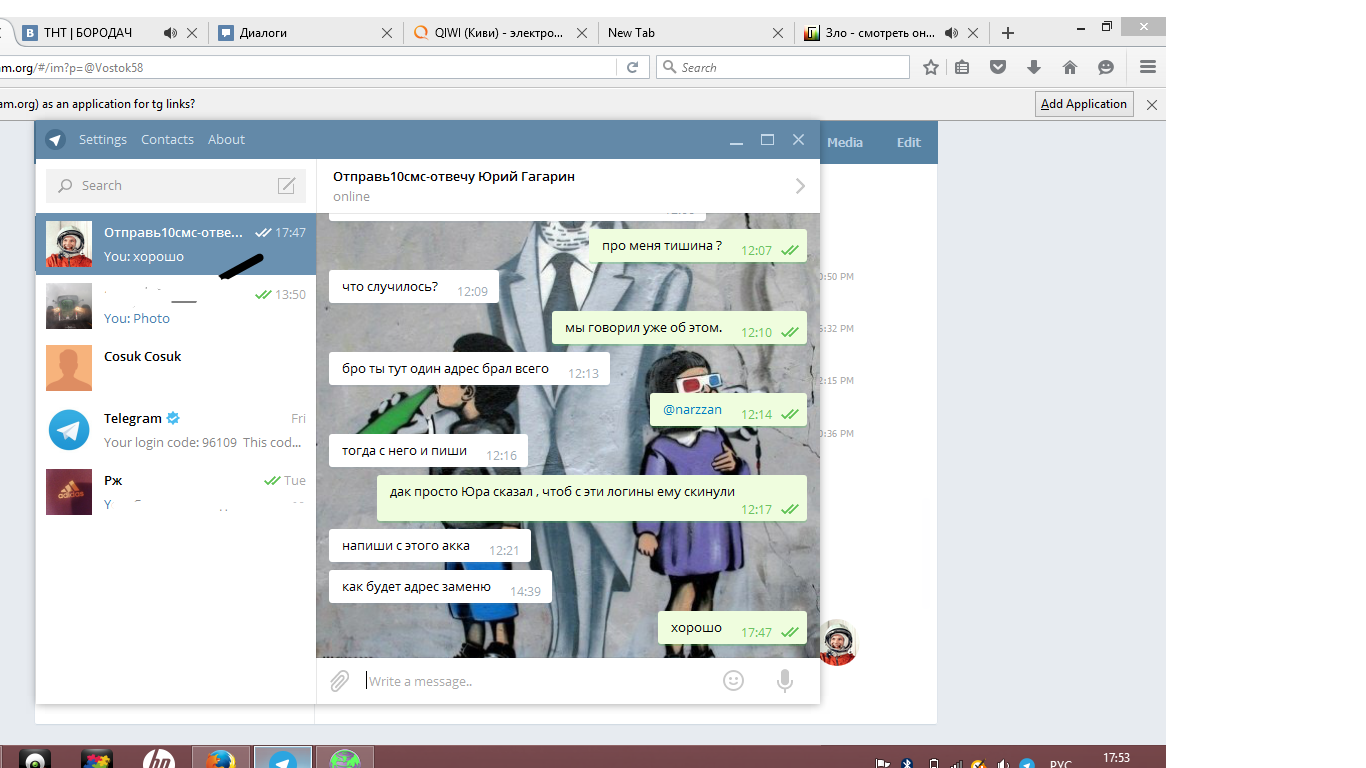
Task: Click the message "как будет адрес заменю"
Action: (440, 587)
